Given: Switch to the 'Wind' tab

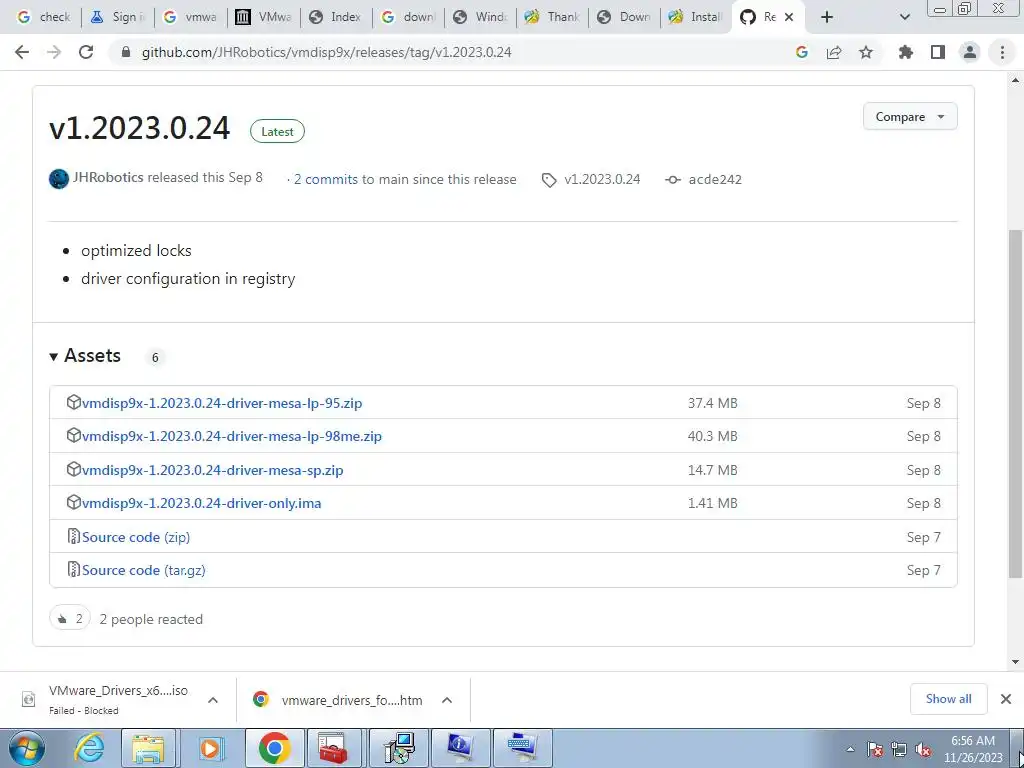Looking at the screenshot, I should click(481, 17).
